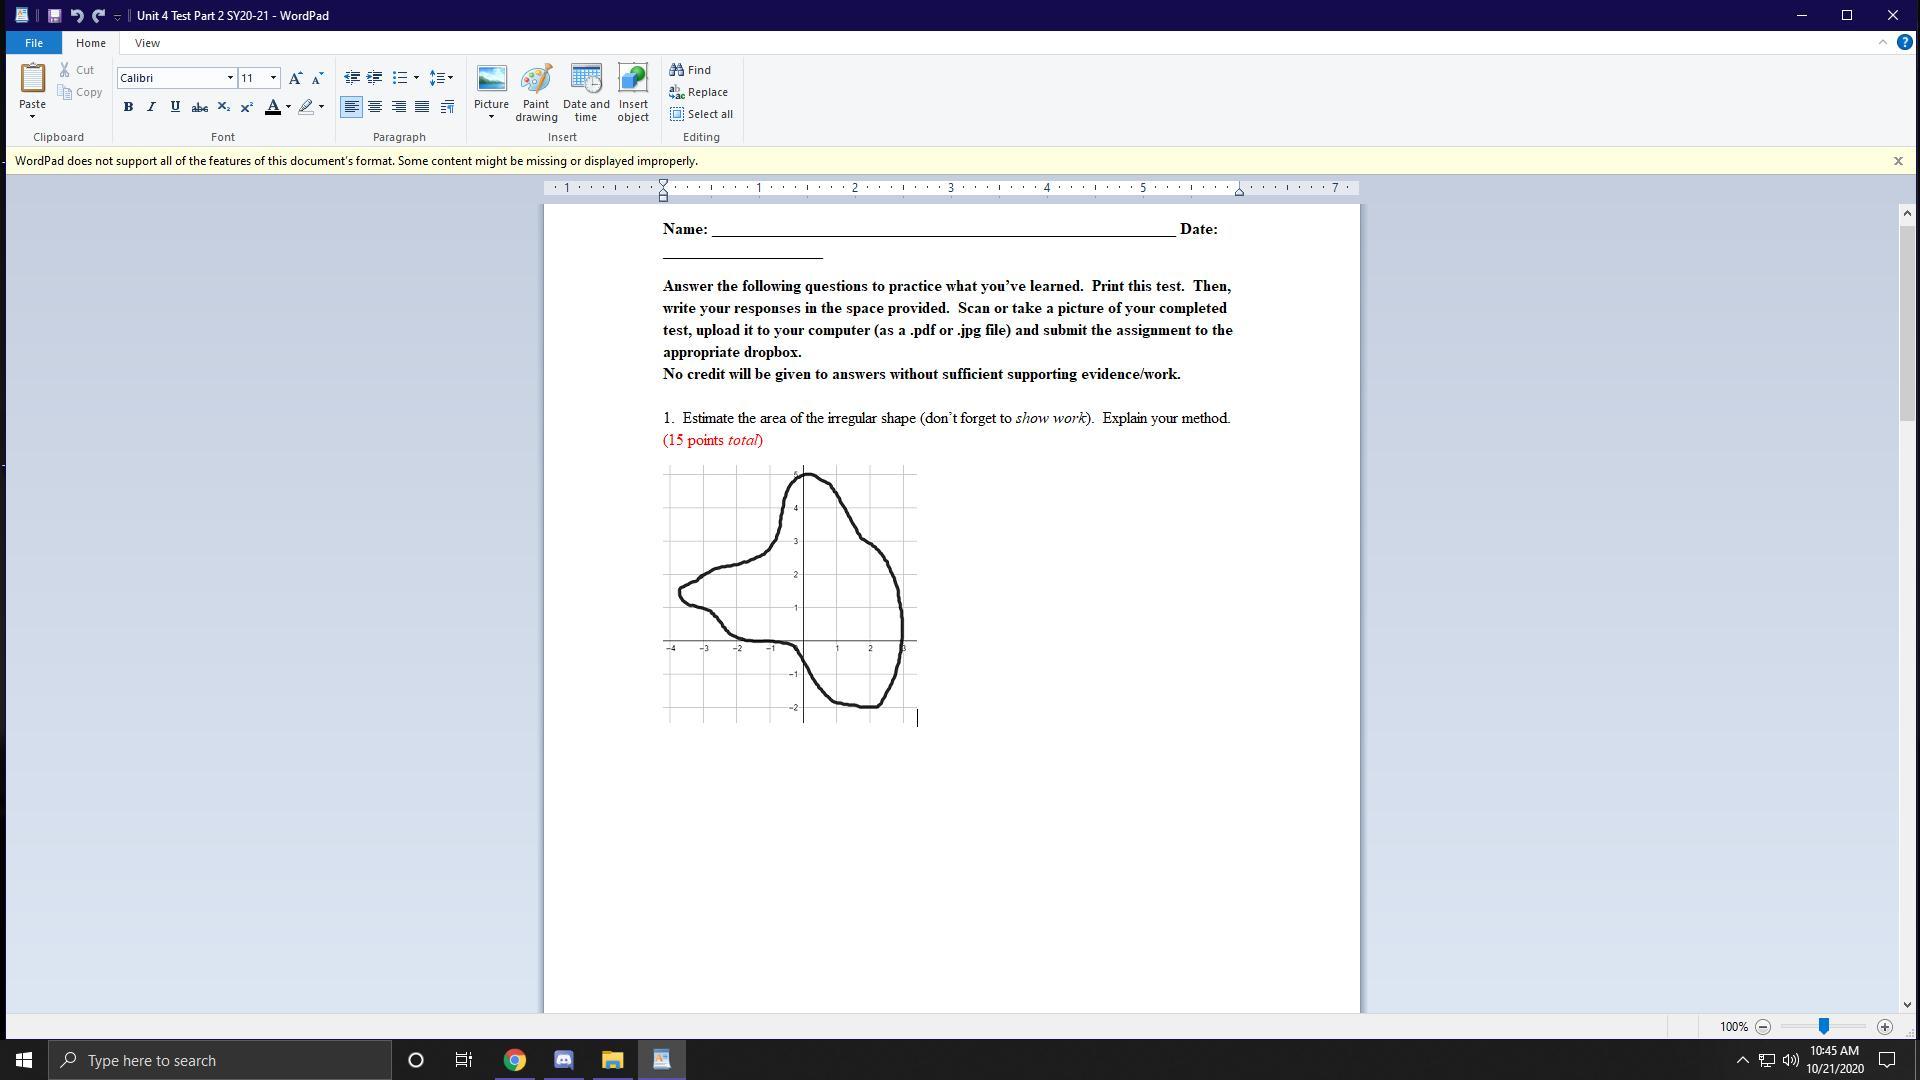Apply subscript formatting
Screen dimensions: 1920x1080
point(223,107)
